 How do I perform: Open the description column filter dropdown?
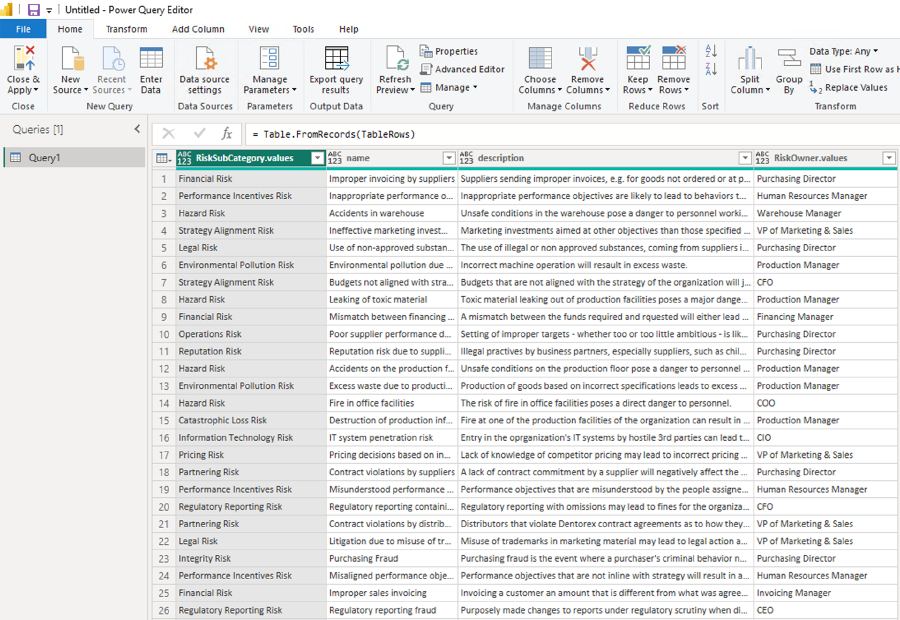point(744,158)
